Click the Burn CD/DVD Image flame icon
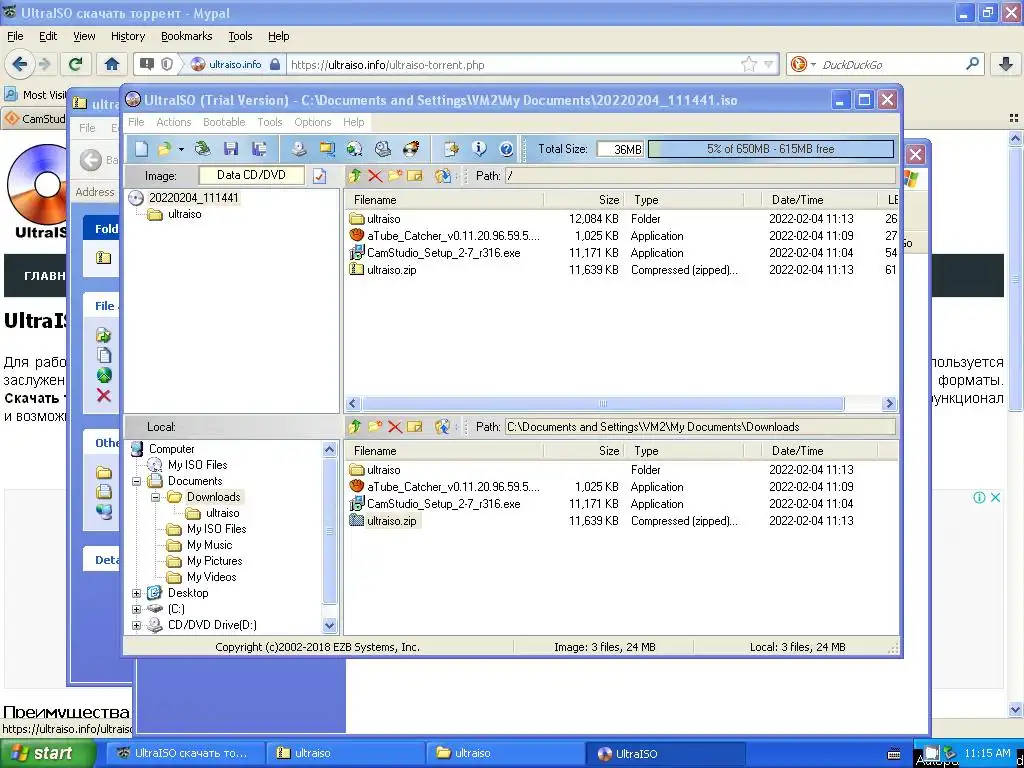 [x=411, y=149]
